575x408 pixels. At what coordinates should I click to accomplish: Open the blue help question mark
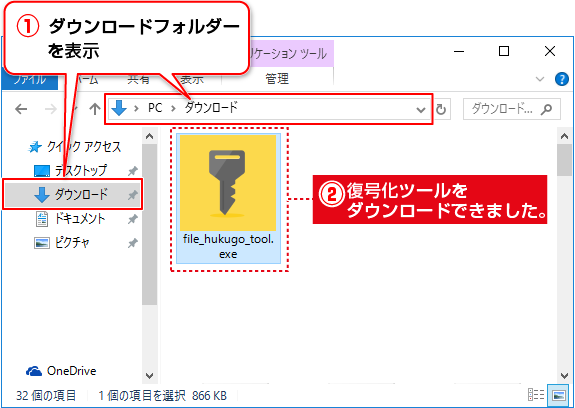point(562,79)
